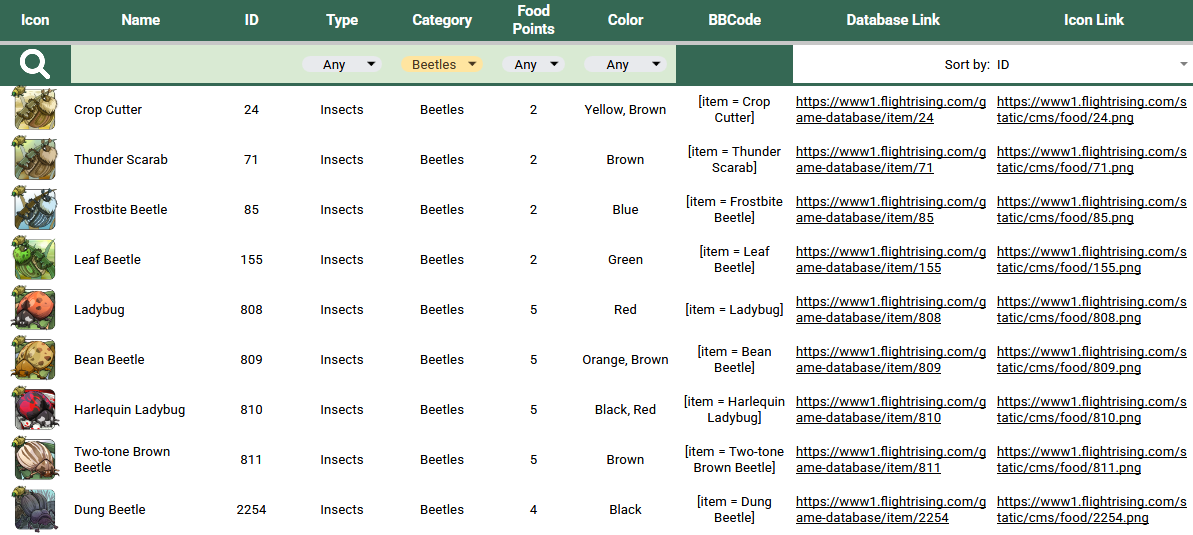Open the food/155.png icon link

tap(1091, 260)
